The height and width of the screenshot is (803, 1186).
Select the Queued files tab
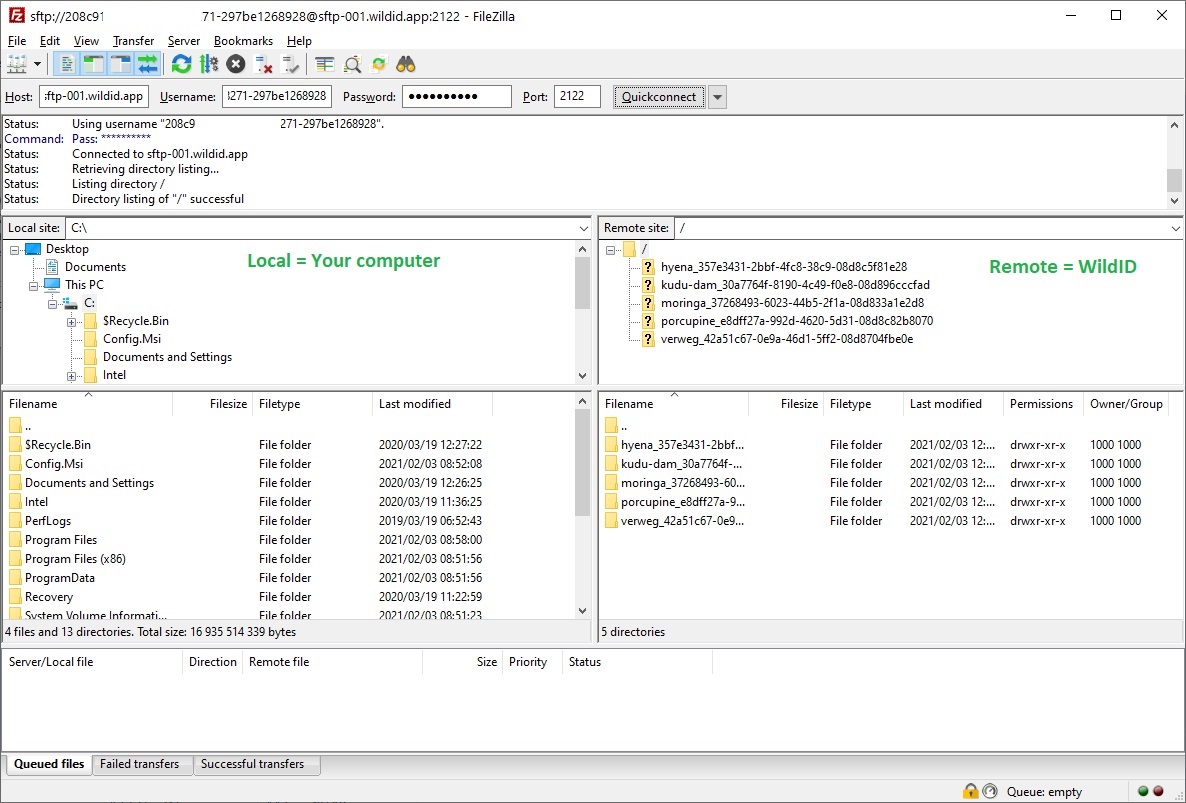[x=49, y=764]
